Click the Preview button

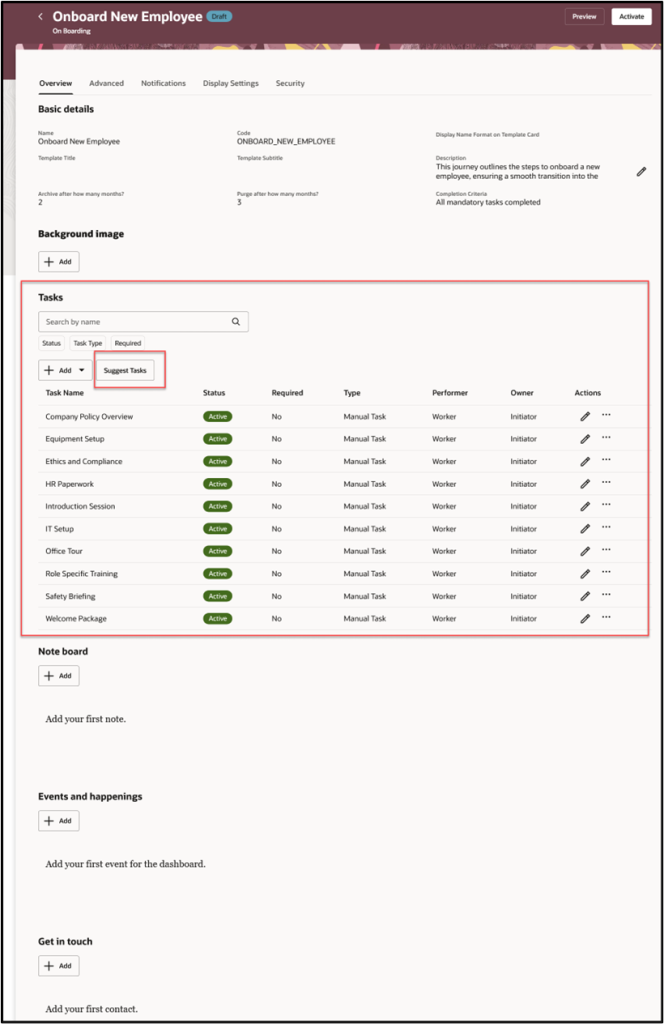(584, 16)
